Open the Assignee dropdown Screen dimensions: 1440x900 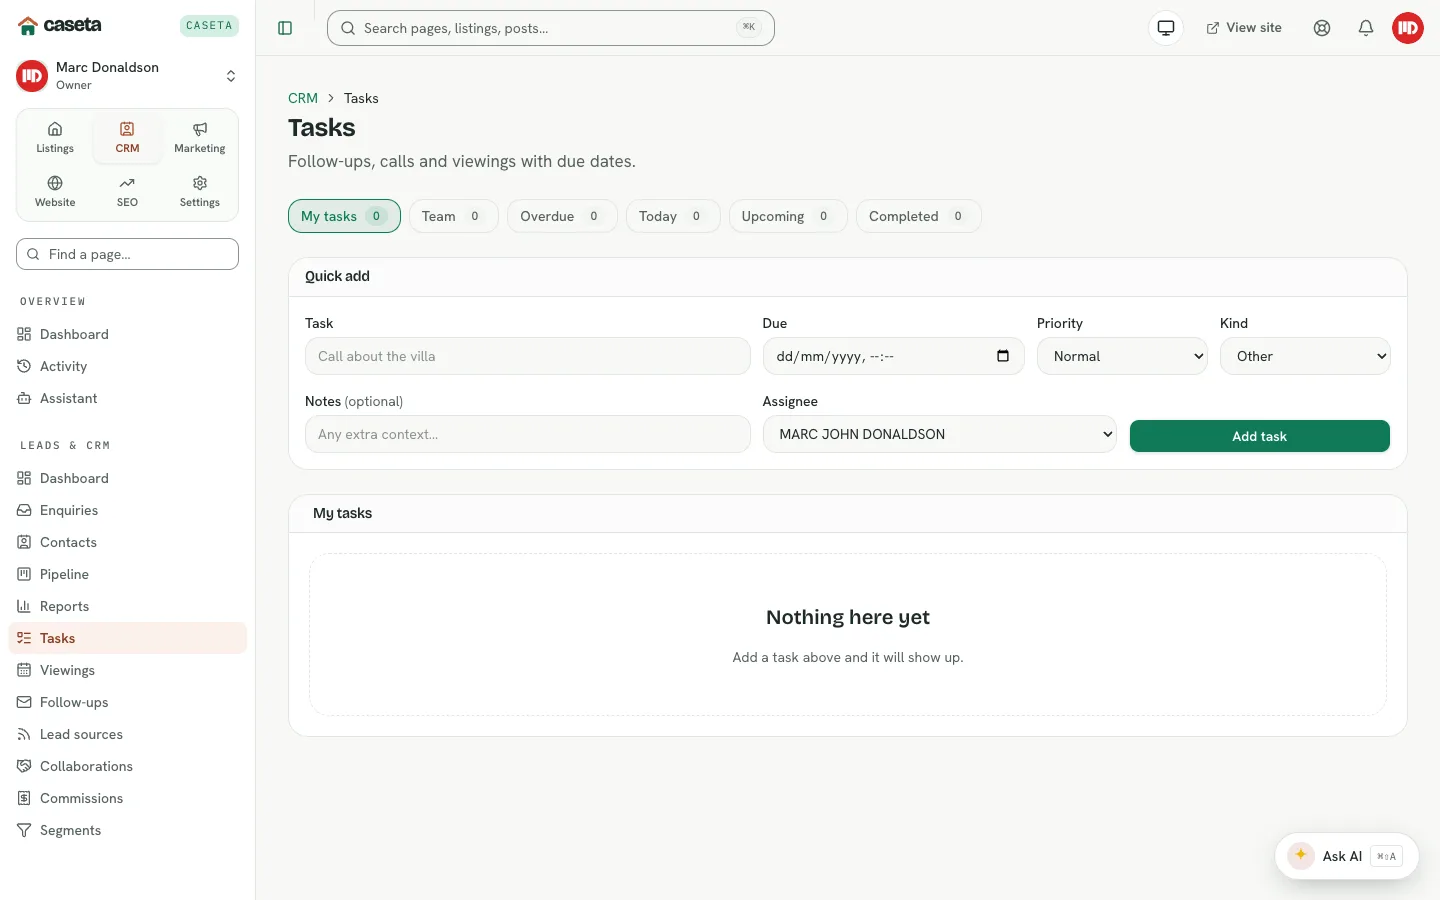point(939,434)
